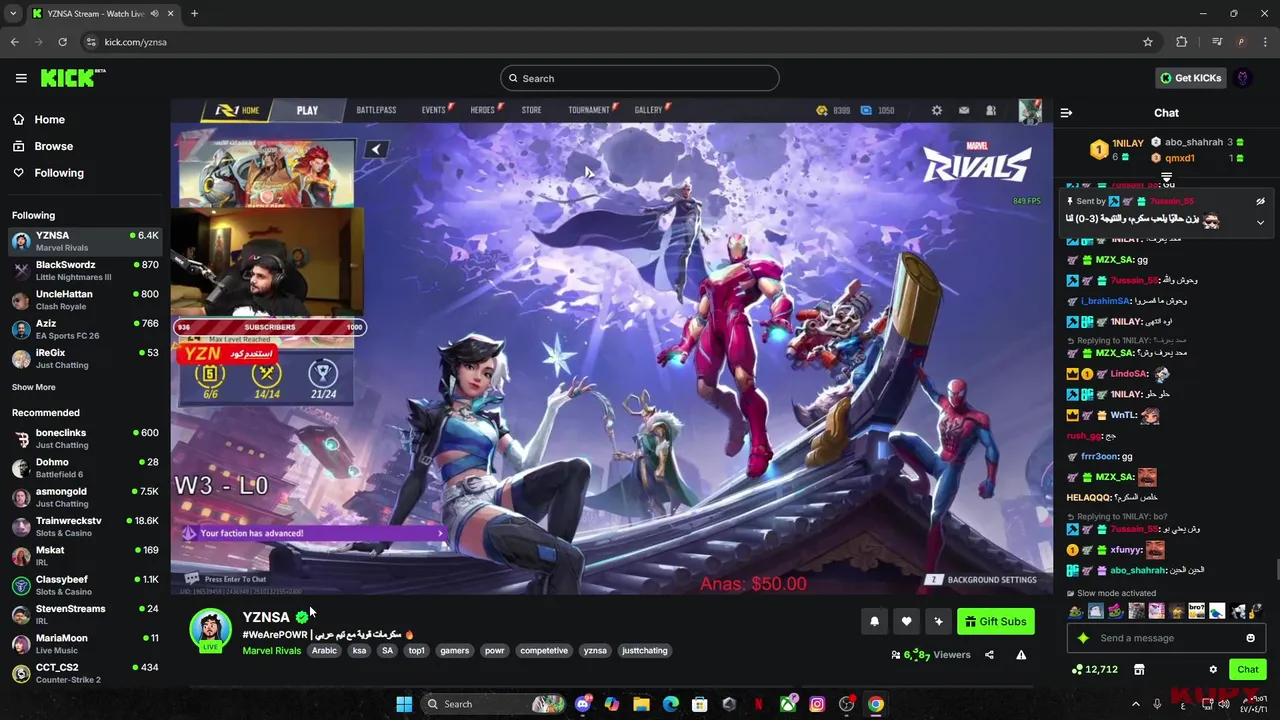The image size is (1280, 720).
Task: Click the Gift Subs button
Action: (x=995, y=621)
